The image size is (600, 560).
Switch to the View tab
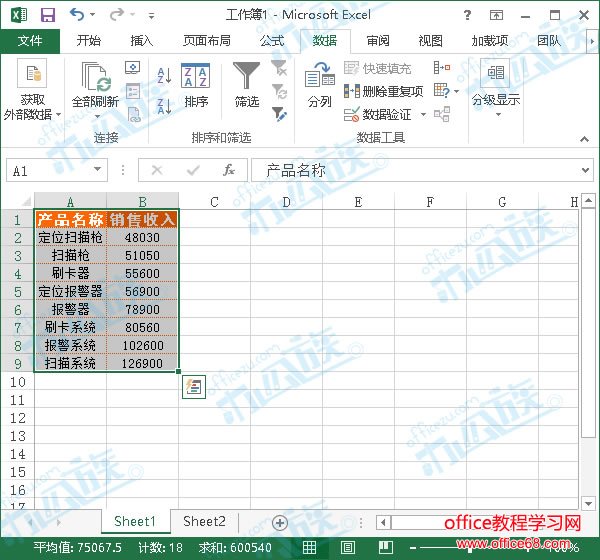point(430,41)
